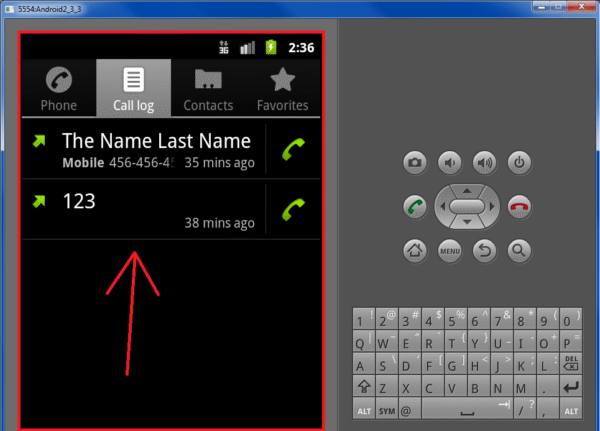Click the emulator camera hardware button

(415, 163)
